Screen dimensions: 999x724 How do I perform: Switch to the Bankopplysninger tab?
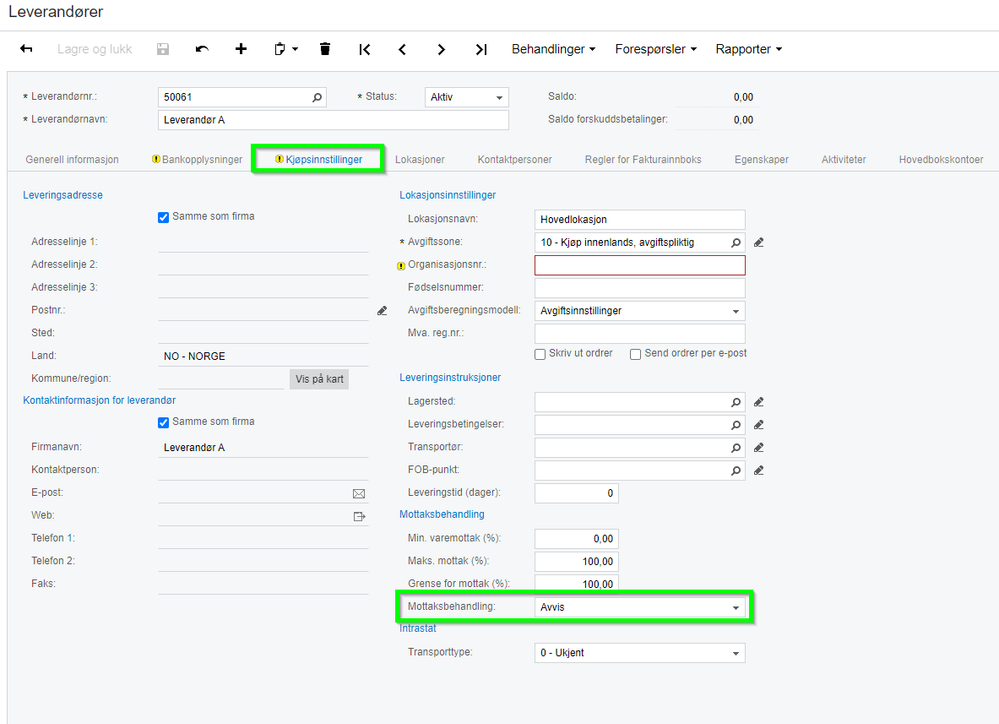click(x=197, y=159)
